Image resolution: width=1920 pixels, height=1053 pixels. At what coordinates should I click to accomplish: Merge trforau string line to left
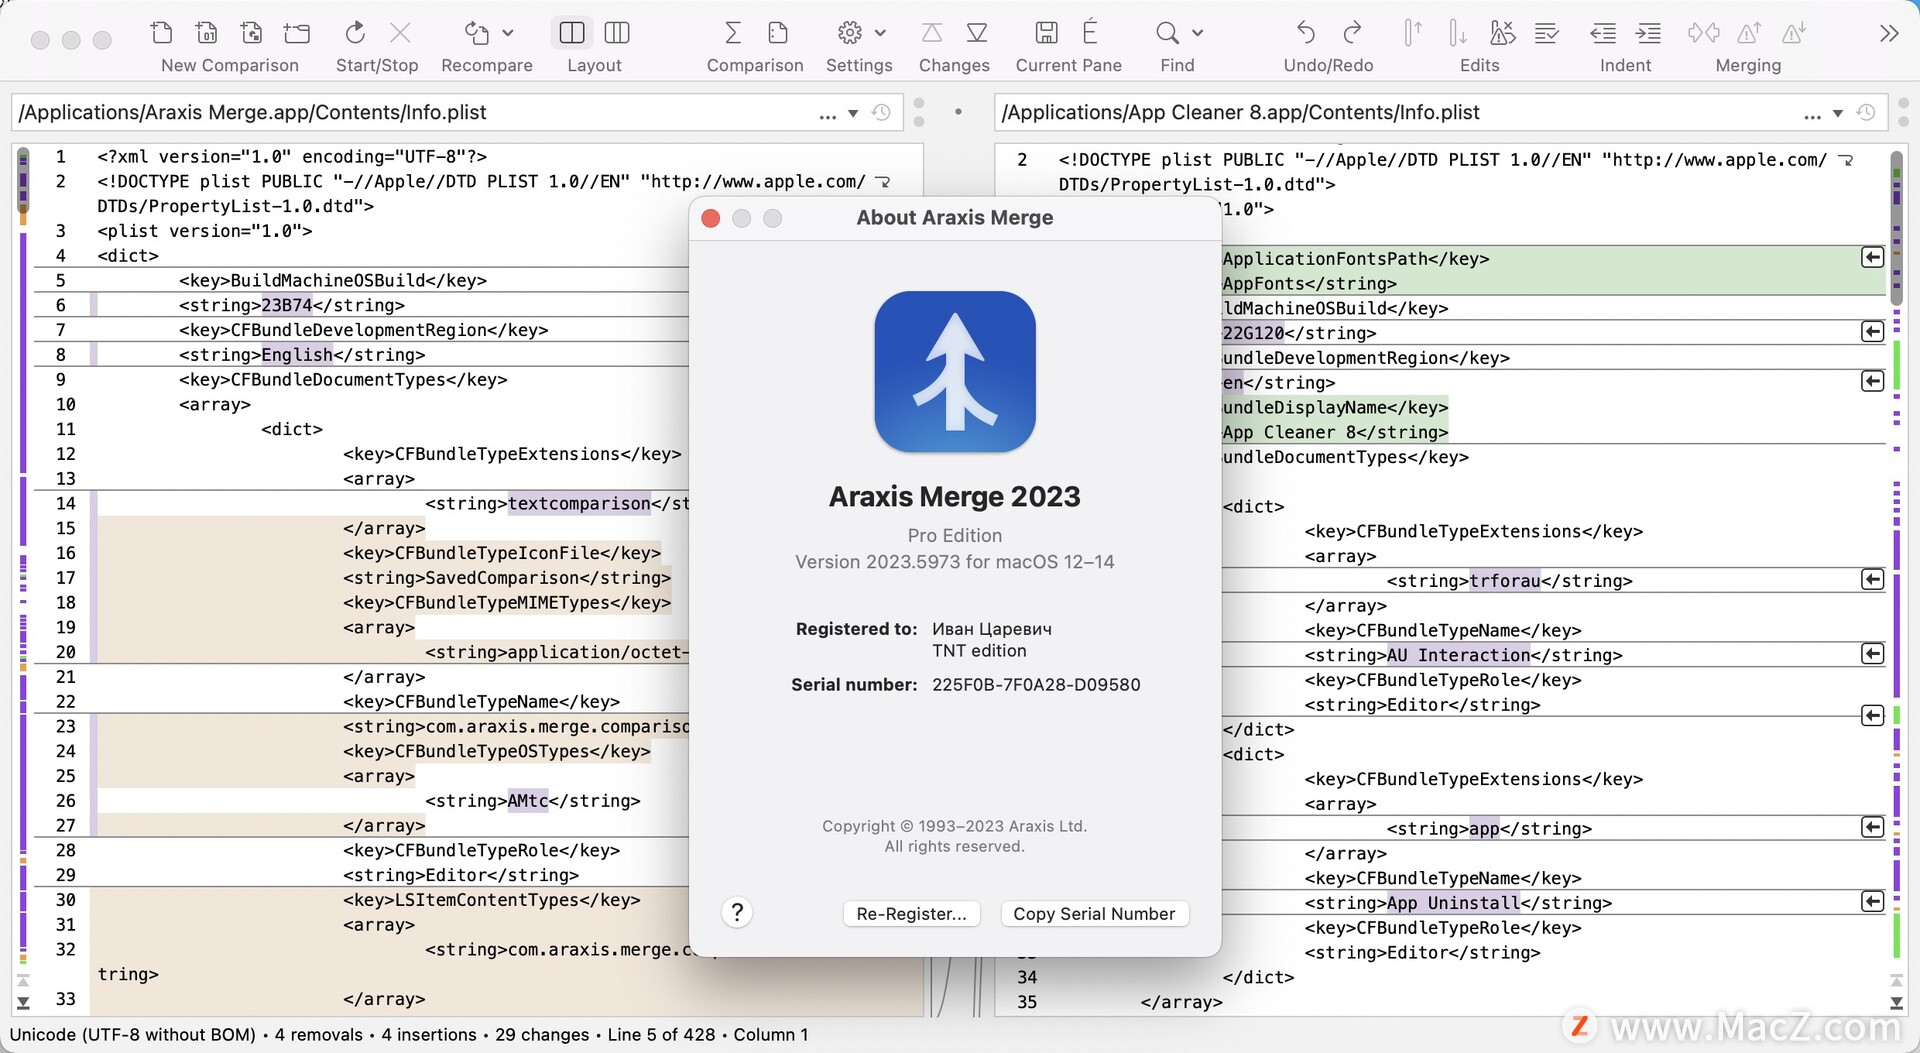pyautogui.click(x=1873, y=580)
